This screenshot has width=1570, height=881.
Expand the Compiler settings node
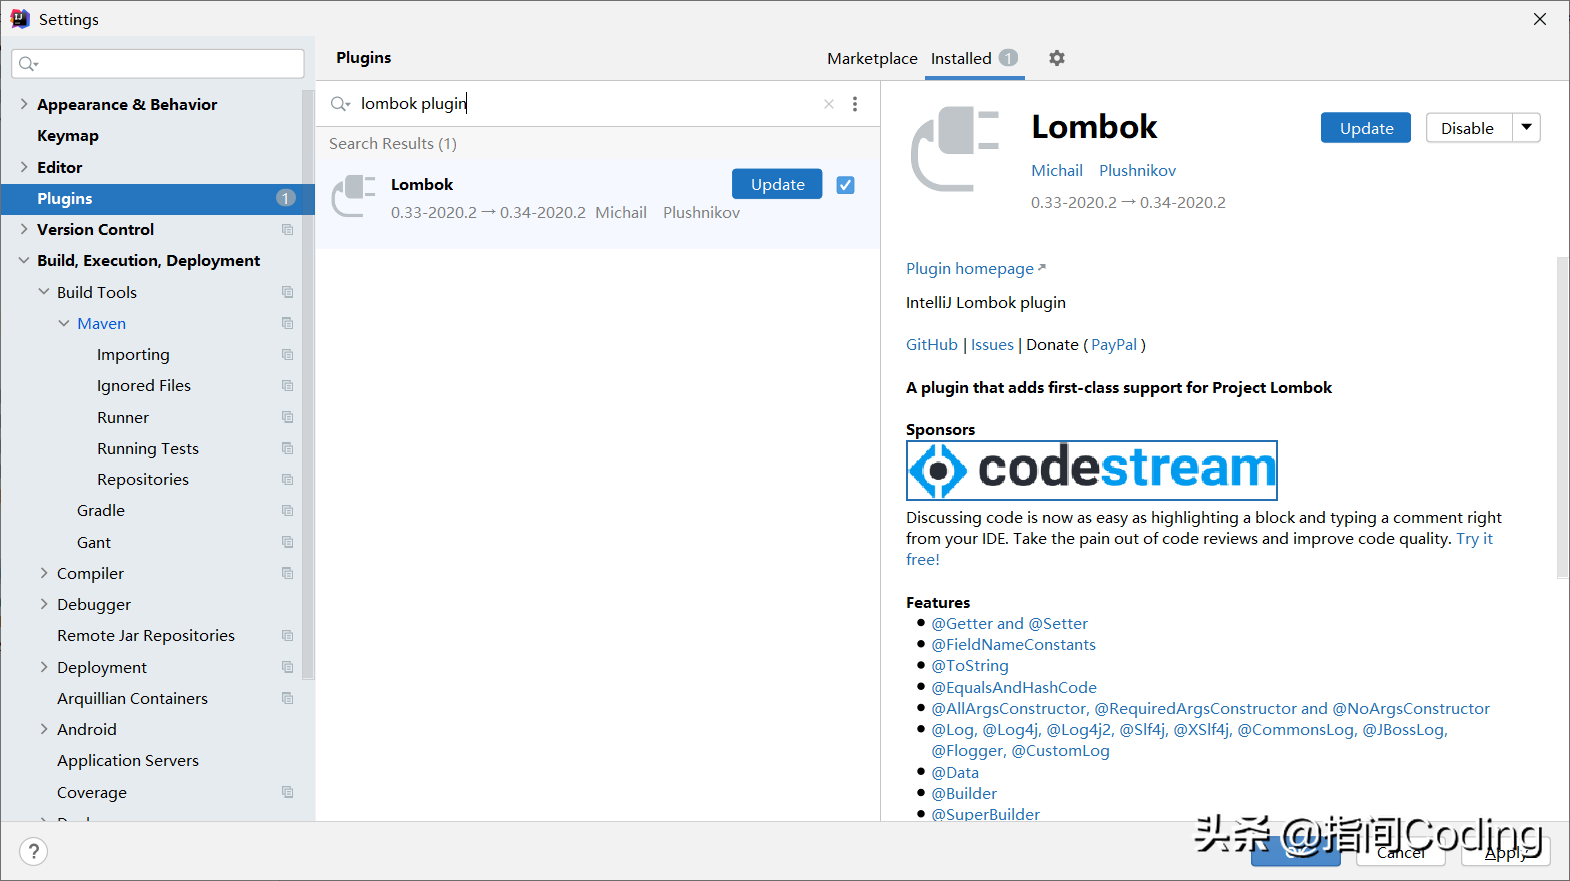[44, 573]
